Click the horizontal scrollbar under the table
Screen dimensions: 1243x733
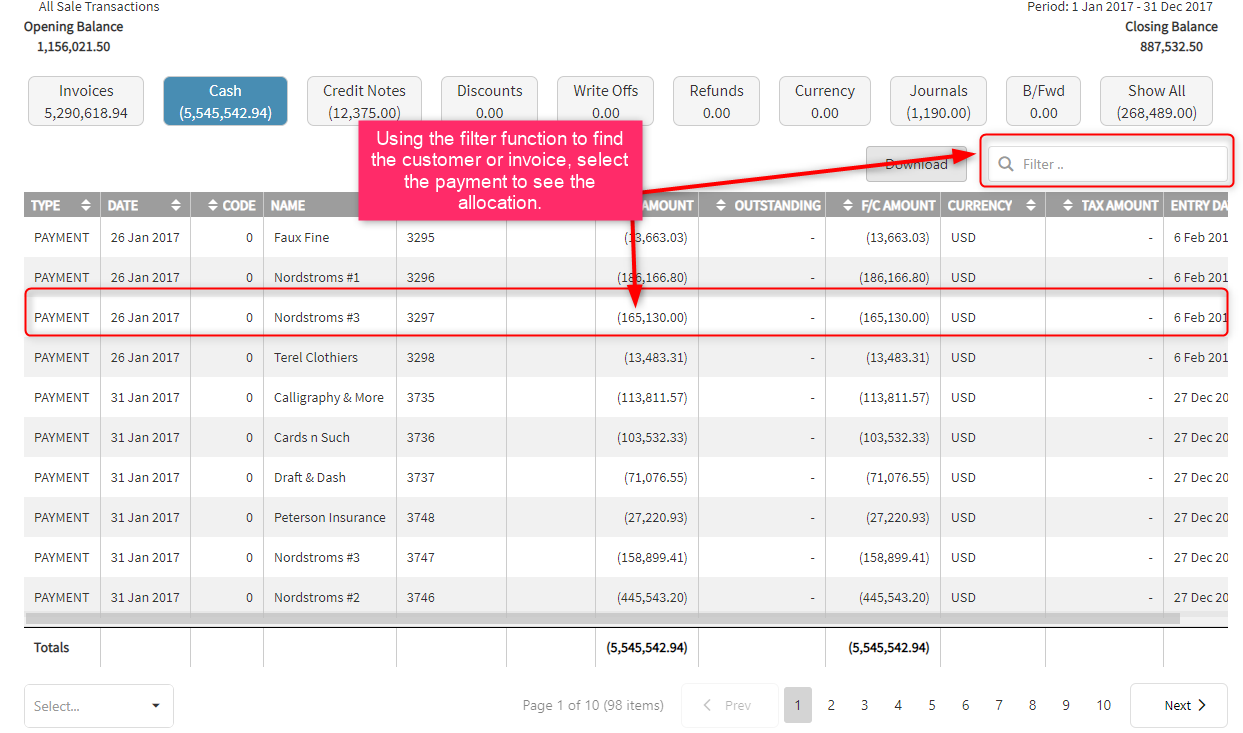[602, 619]
